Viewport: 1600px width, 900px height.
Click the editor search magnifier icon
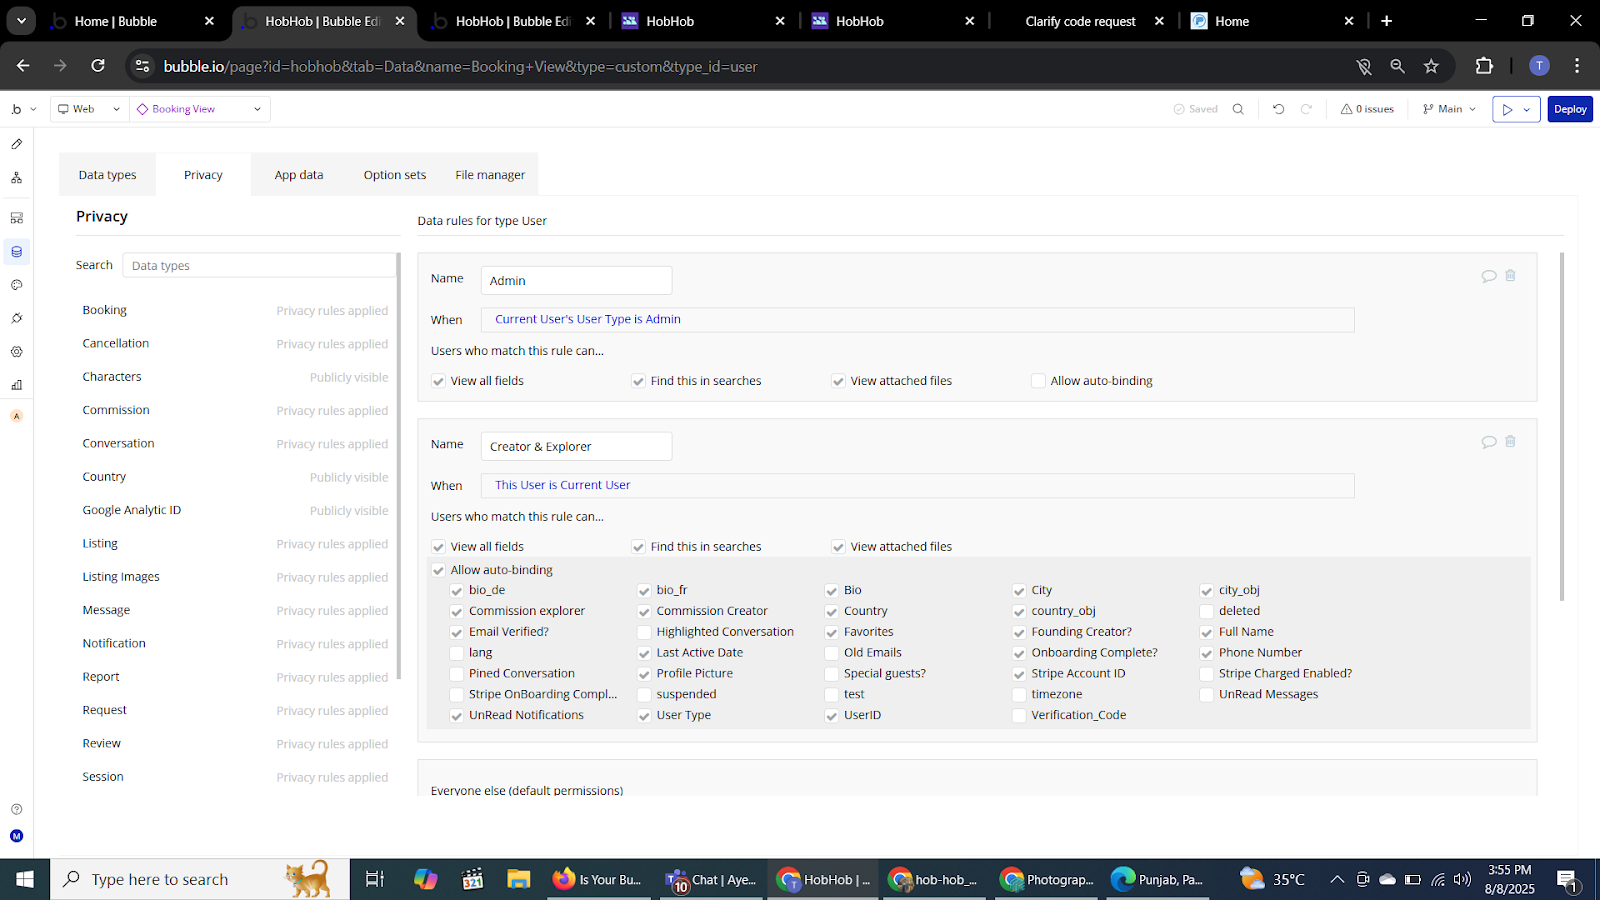[x=1238, y=109]
